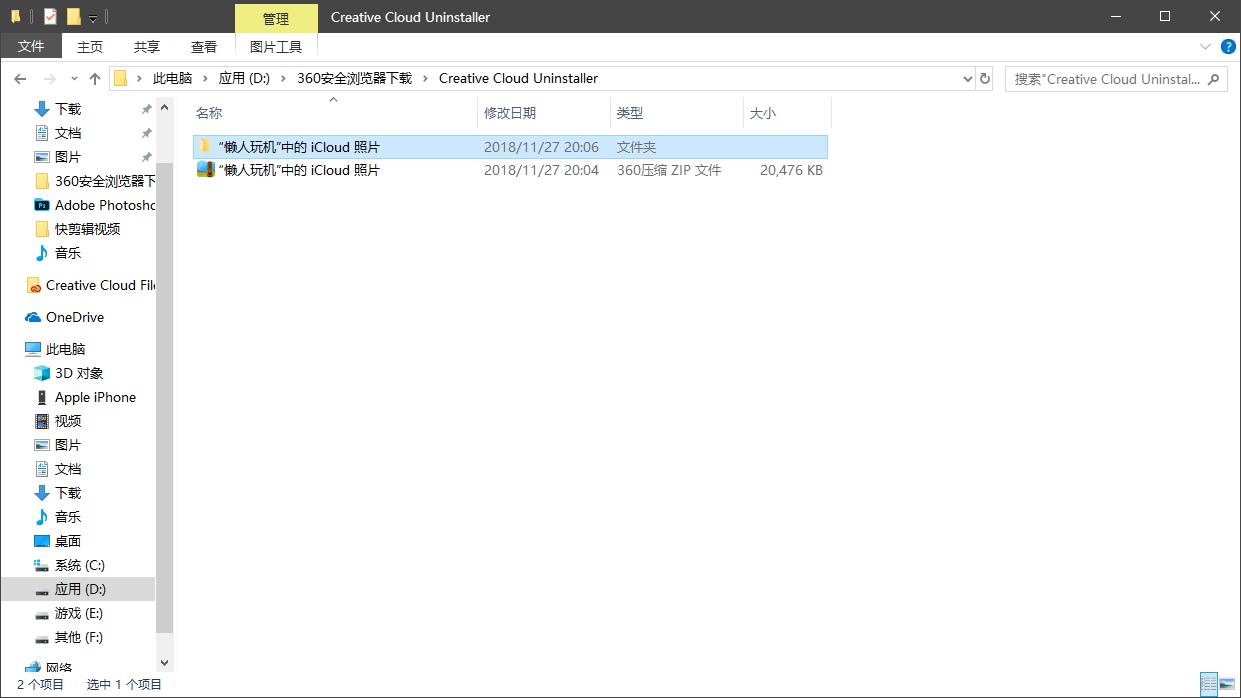Go forward using the forward arrow
This screenshot has height=698, width=1241.
(50, 78)
